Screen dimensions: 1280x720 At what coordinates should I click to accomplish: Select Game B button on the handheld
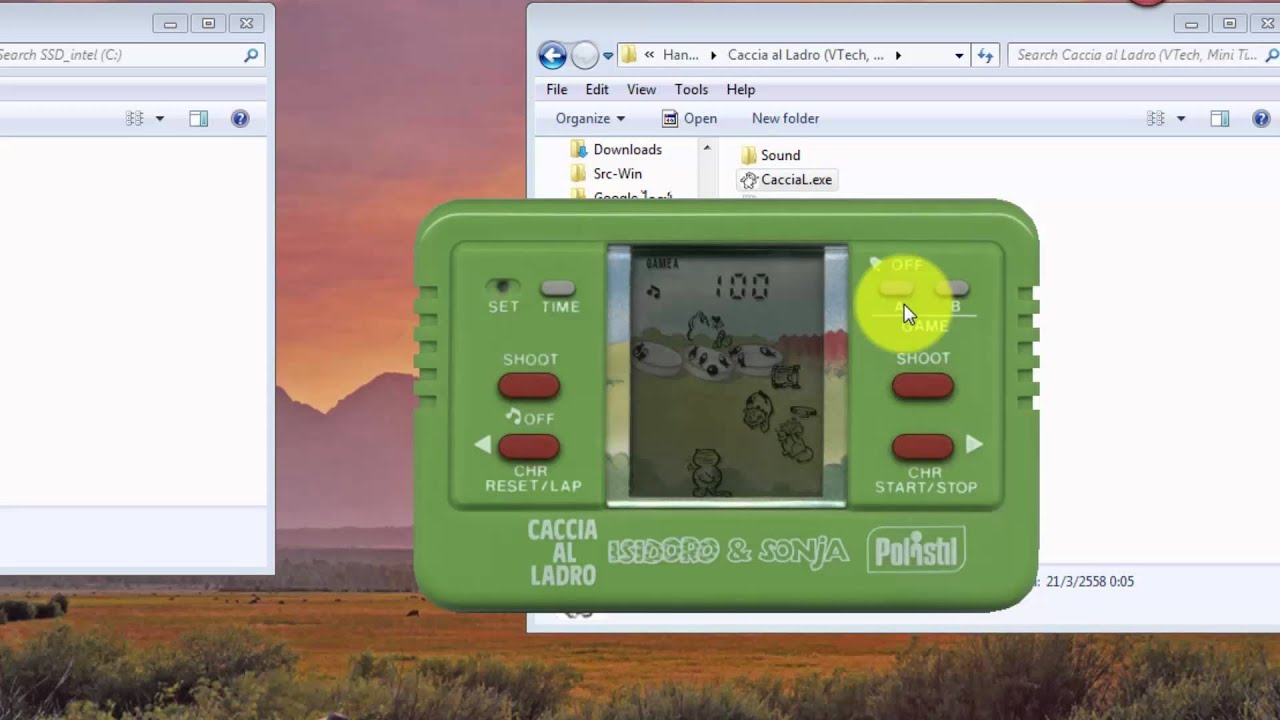click(953, 289)
